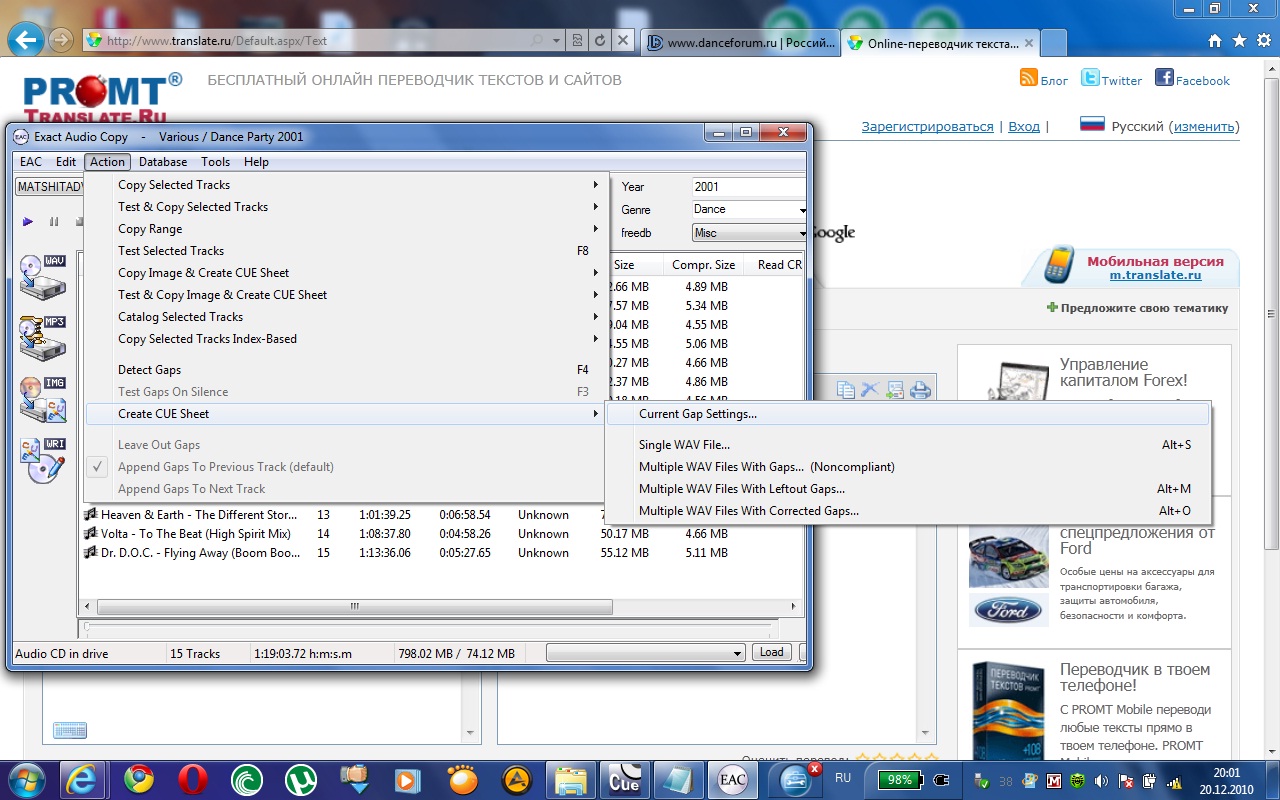Choose Single WAV File...
The width and height of the screenshot is (1280, 800).
908,445
